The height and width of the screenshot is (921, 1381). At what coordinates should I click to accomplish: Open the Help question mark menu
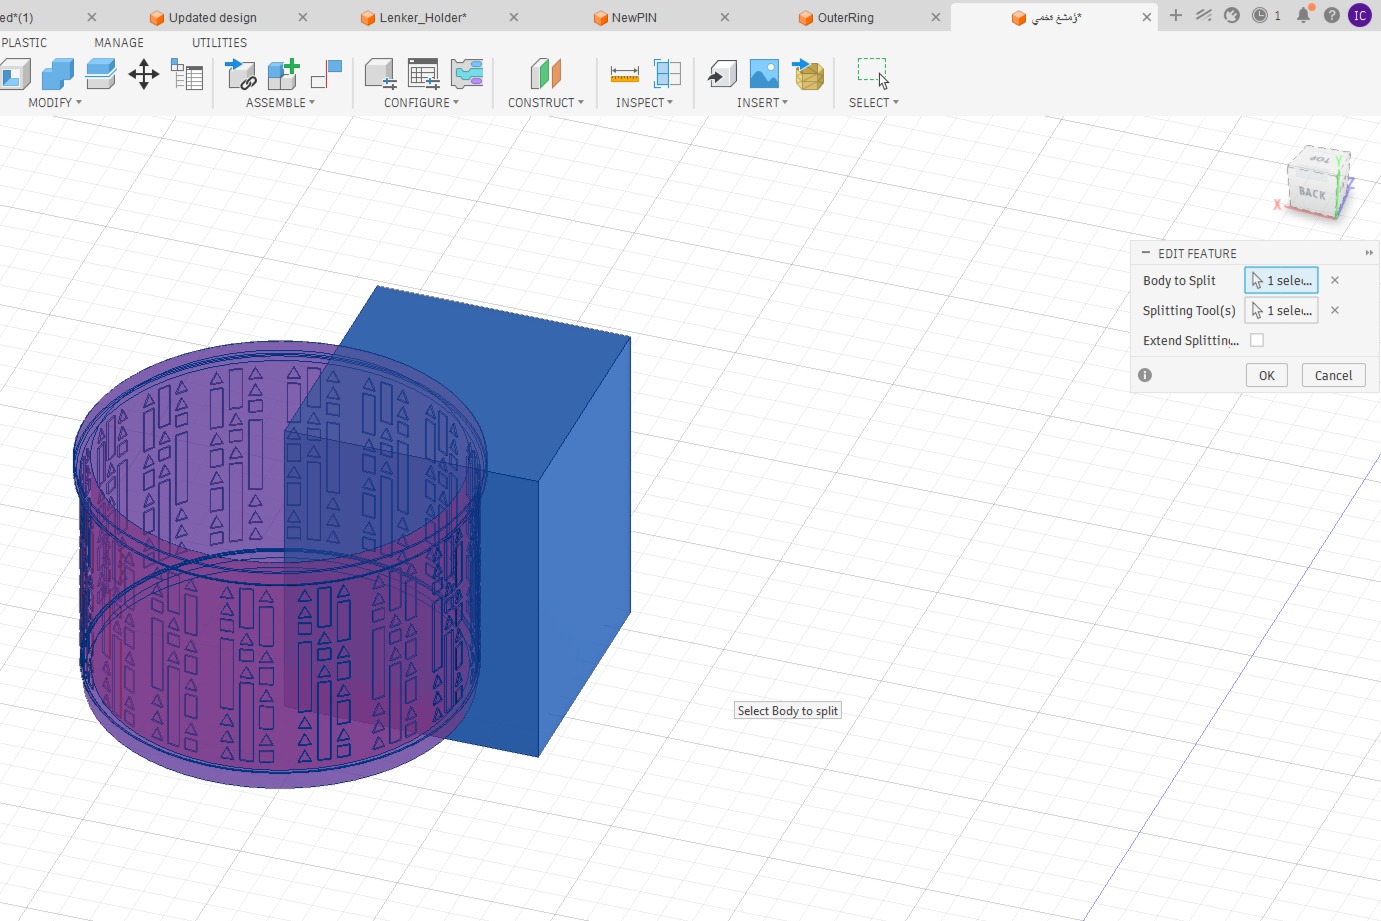coord(1332,15)
